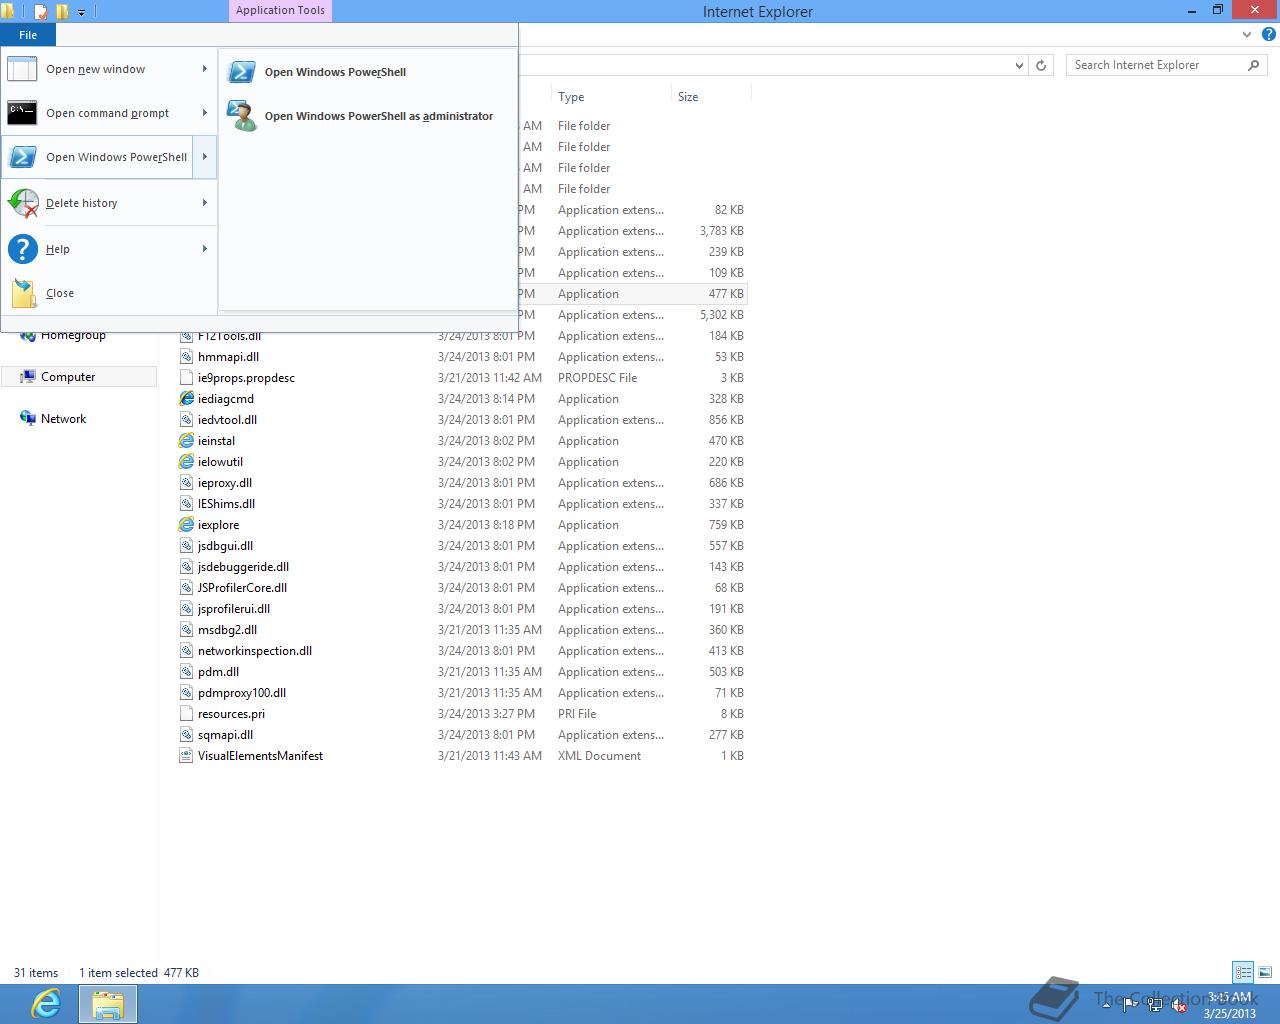Select Network in the navigation pane
The width and height of the screenshot is (1280, 1024).
pyautogui.click(x=63, y=419)
